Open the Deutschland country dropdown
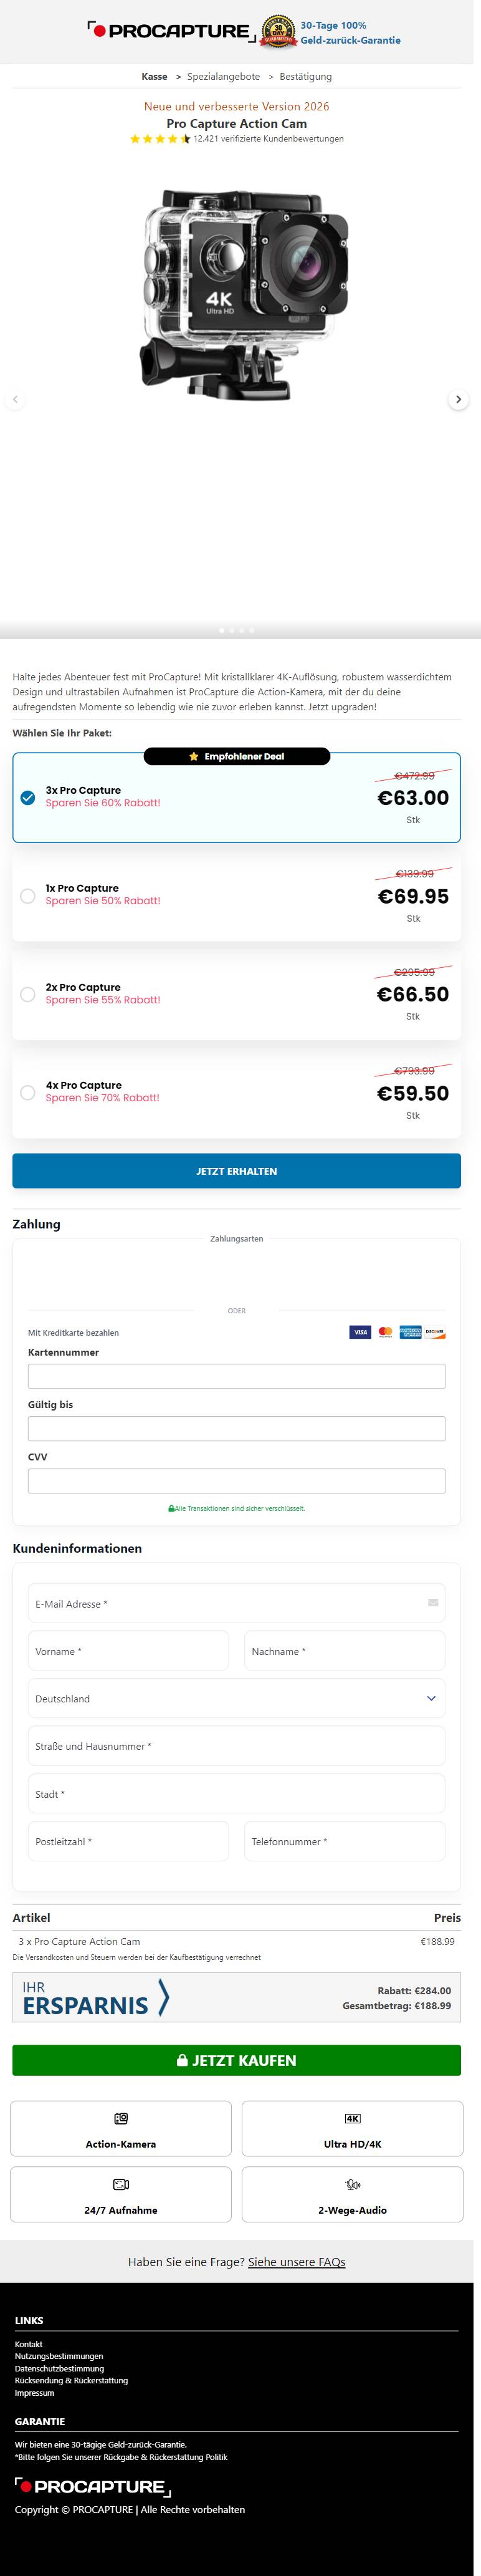Image resolution: width=481 pixels, height=2576 pixels. pyautogui.click(x=236, y=1698)
